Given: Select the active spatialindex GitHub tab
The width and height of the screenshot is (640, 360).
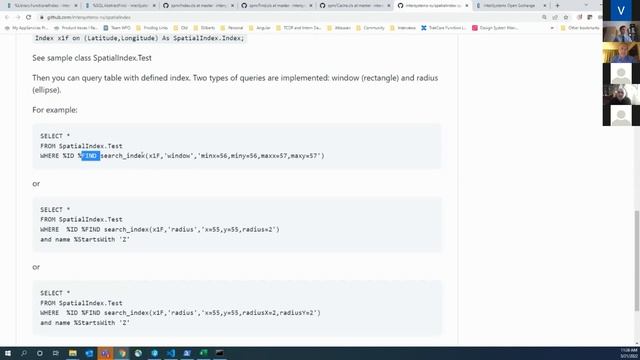Looking at the screenshot, I should [433, 6].
